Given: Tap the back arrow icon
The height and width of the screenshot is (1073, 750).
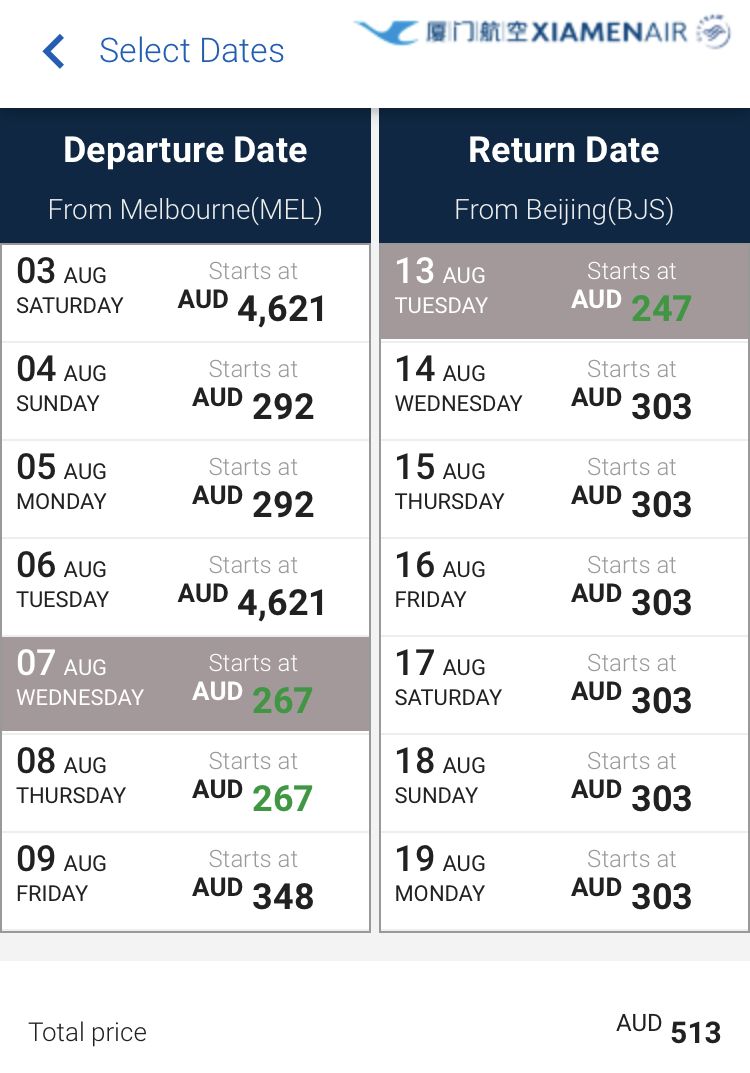Looking at the screenshot, I should point(54,51).
